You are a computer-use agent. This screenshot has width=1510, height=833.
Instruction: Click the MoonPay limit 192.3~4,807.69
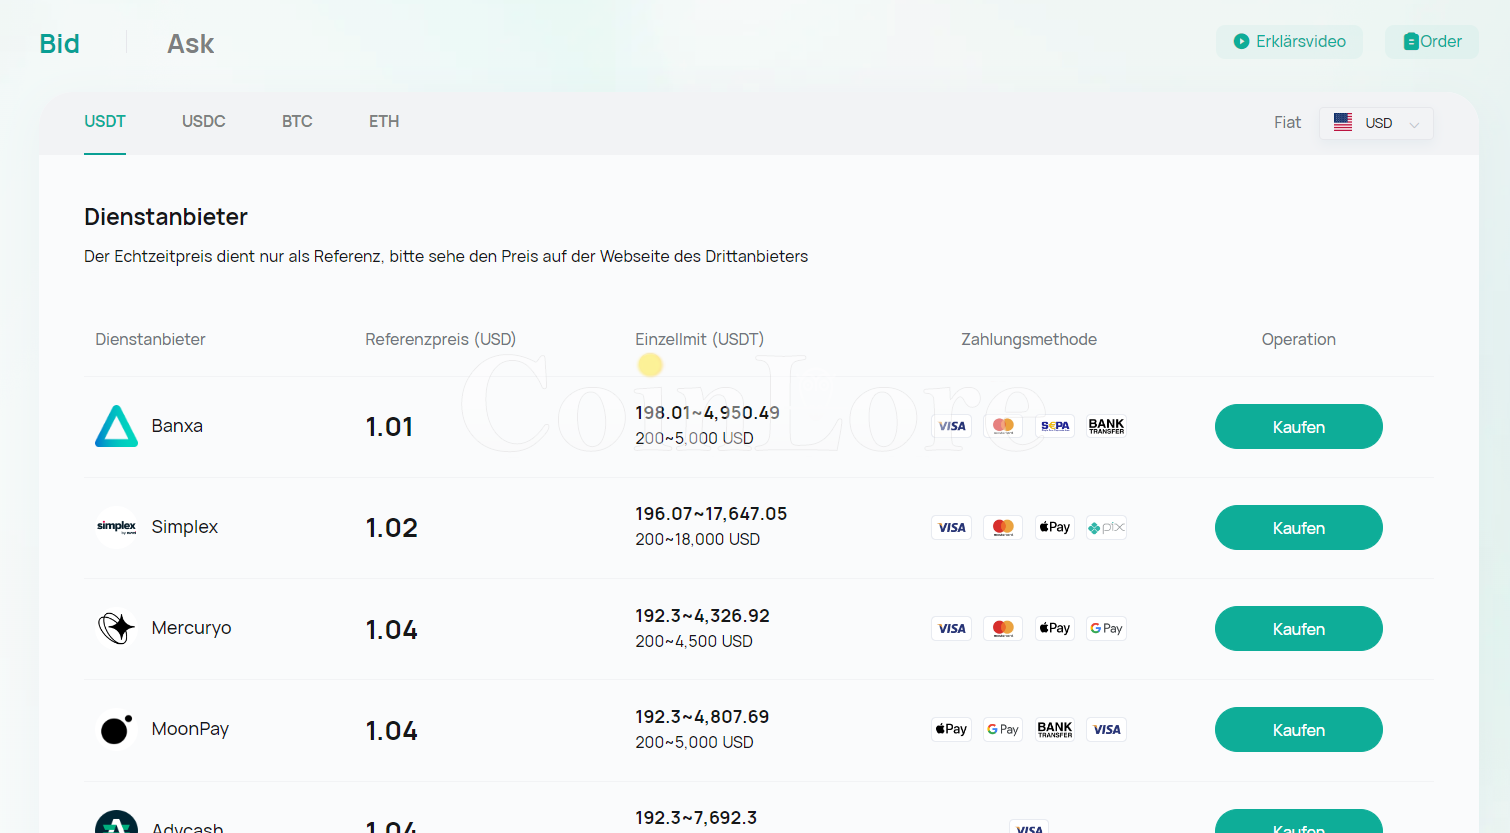[x=702, y=717]
